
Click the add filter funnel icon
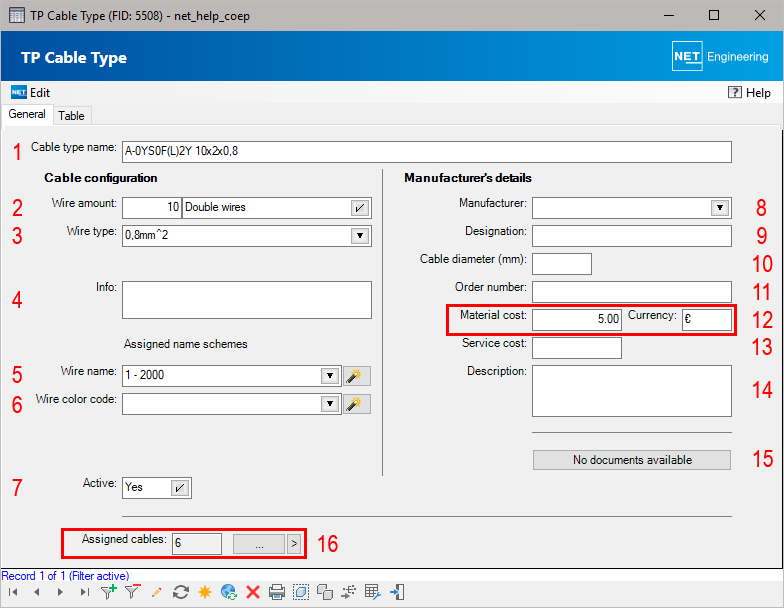coord(108,592)
